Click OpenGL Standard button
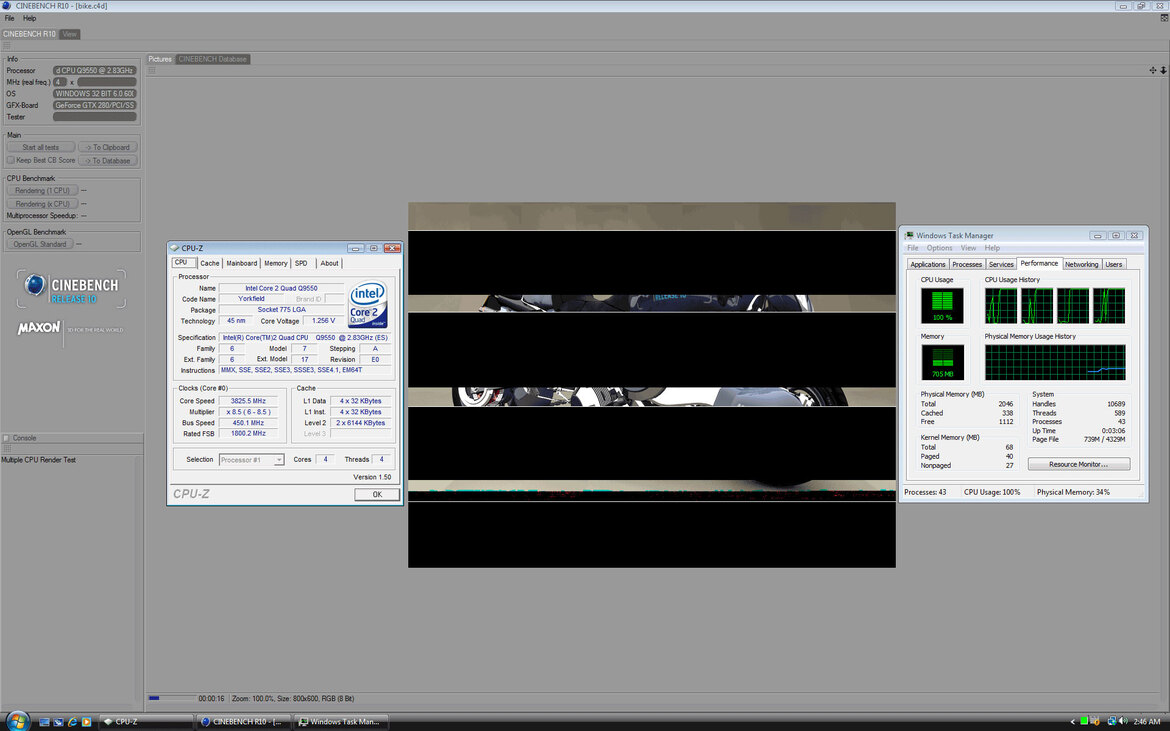Viewport: 1170px width, 731px height. pyautogui.click(x=40, y=244)
